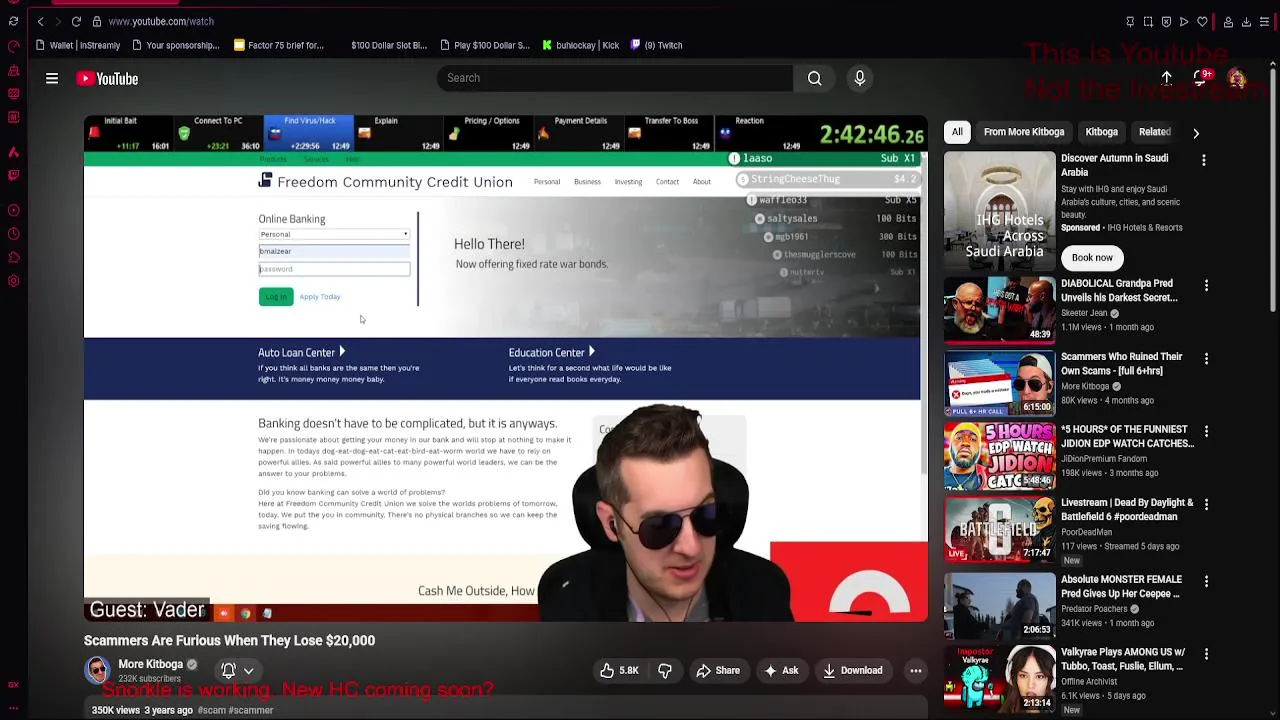Click the address bar URL

(x=161, y=21)
